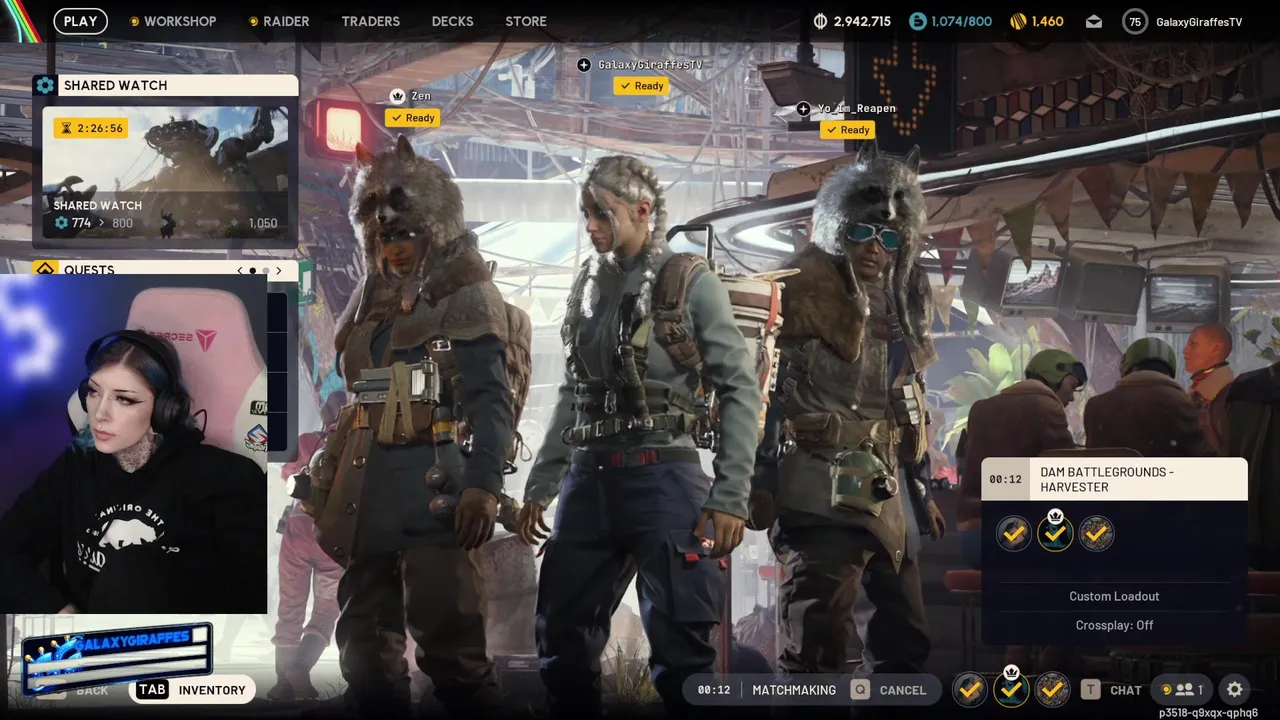The height and width of the screenshot is (720, 1280).
Task: Click the plus icon beside Yo_im_Reapen
Action: coord(803,108)
